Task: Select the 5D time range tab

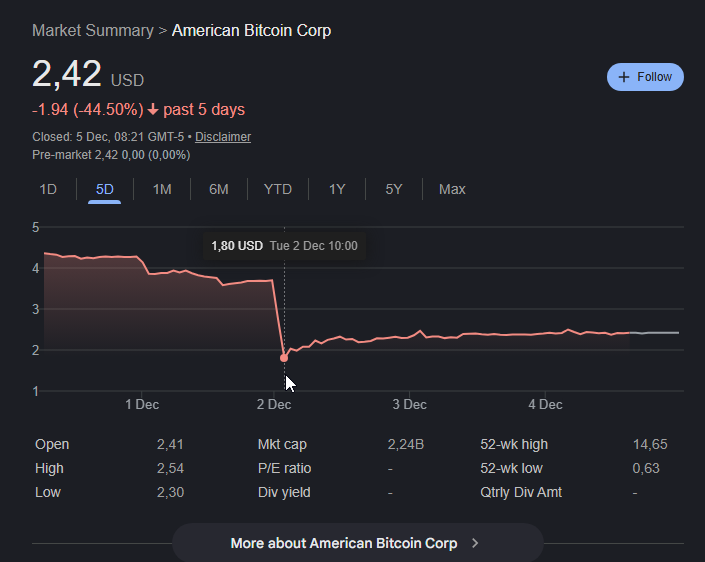Action: (104, 189)
